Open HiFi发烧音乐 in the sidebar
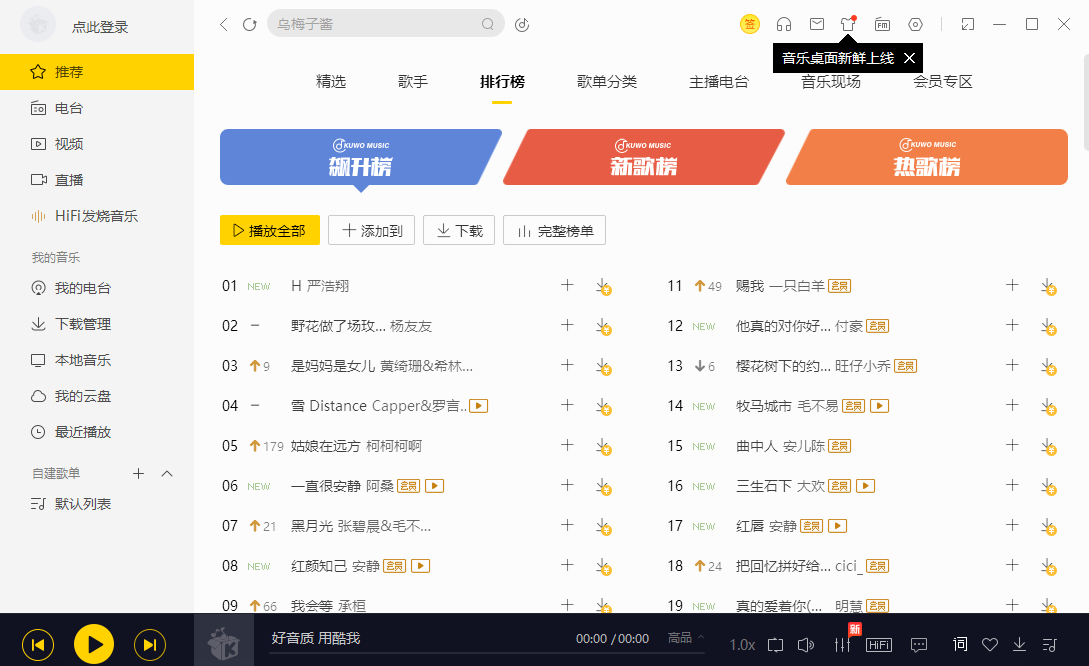The width and height of the screenshot is (1089, 666). pos(97,216)
